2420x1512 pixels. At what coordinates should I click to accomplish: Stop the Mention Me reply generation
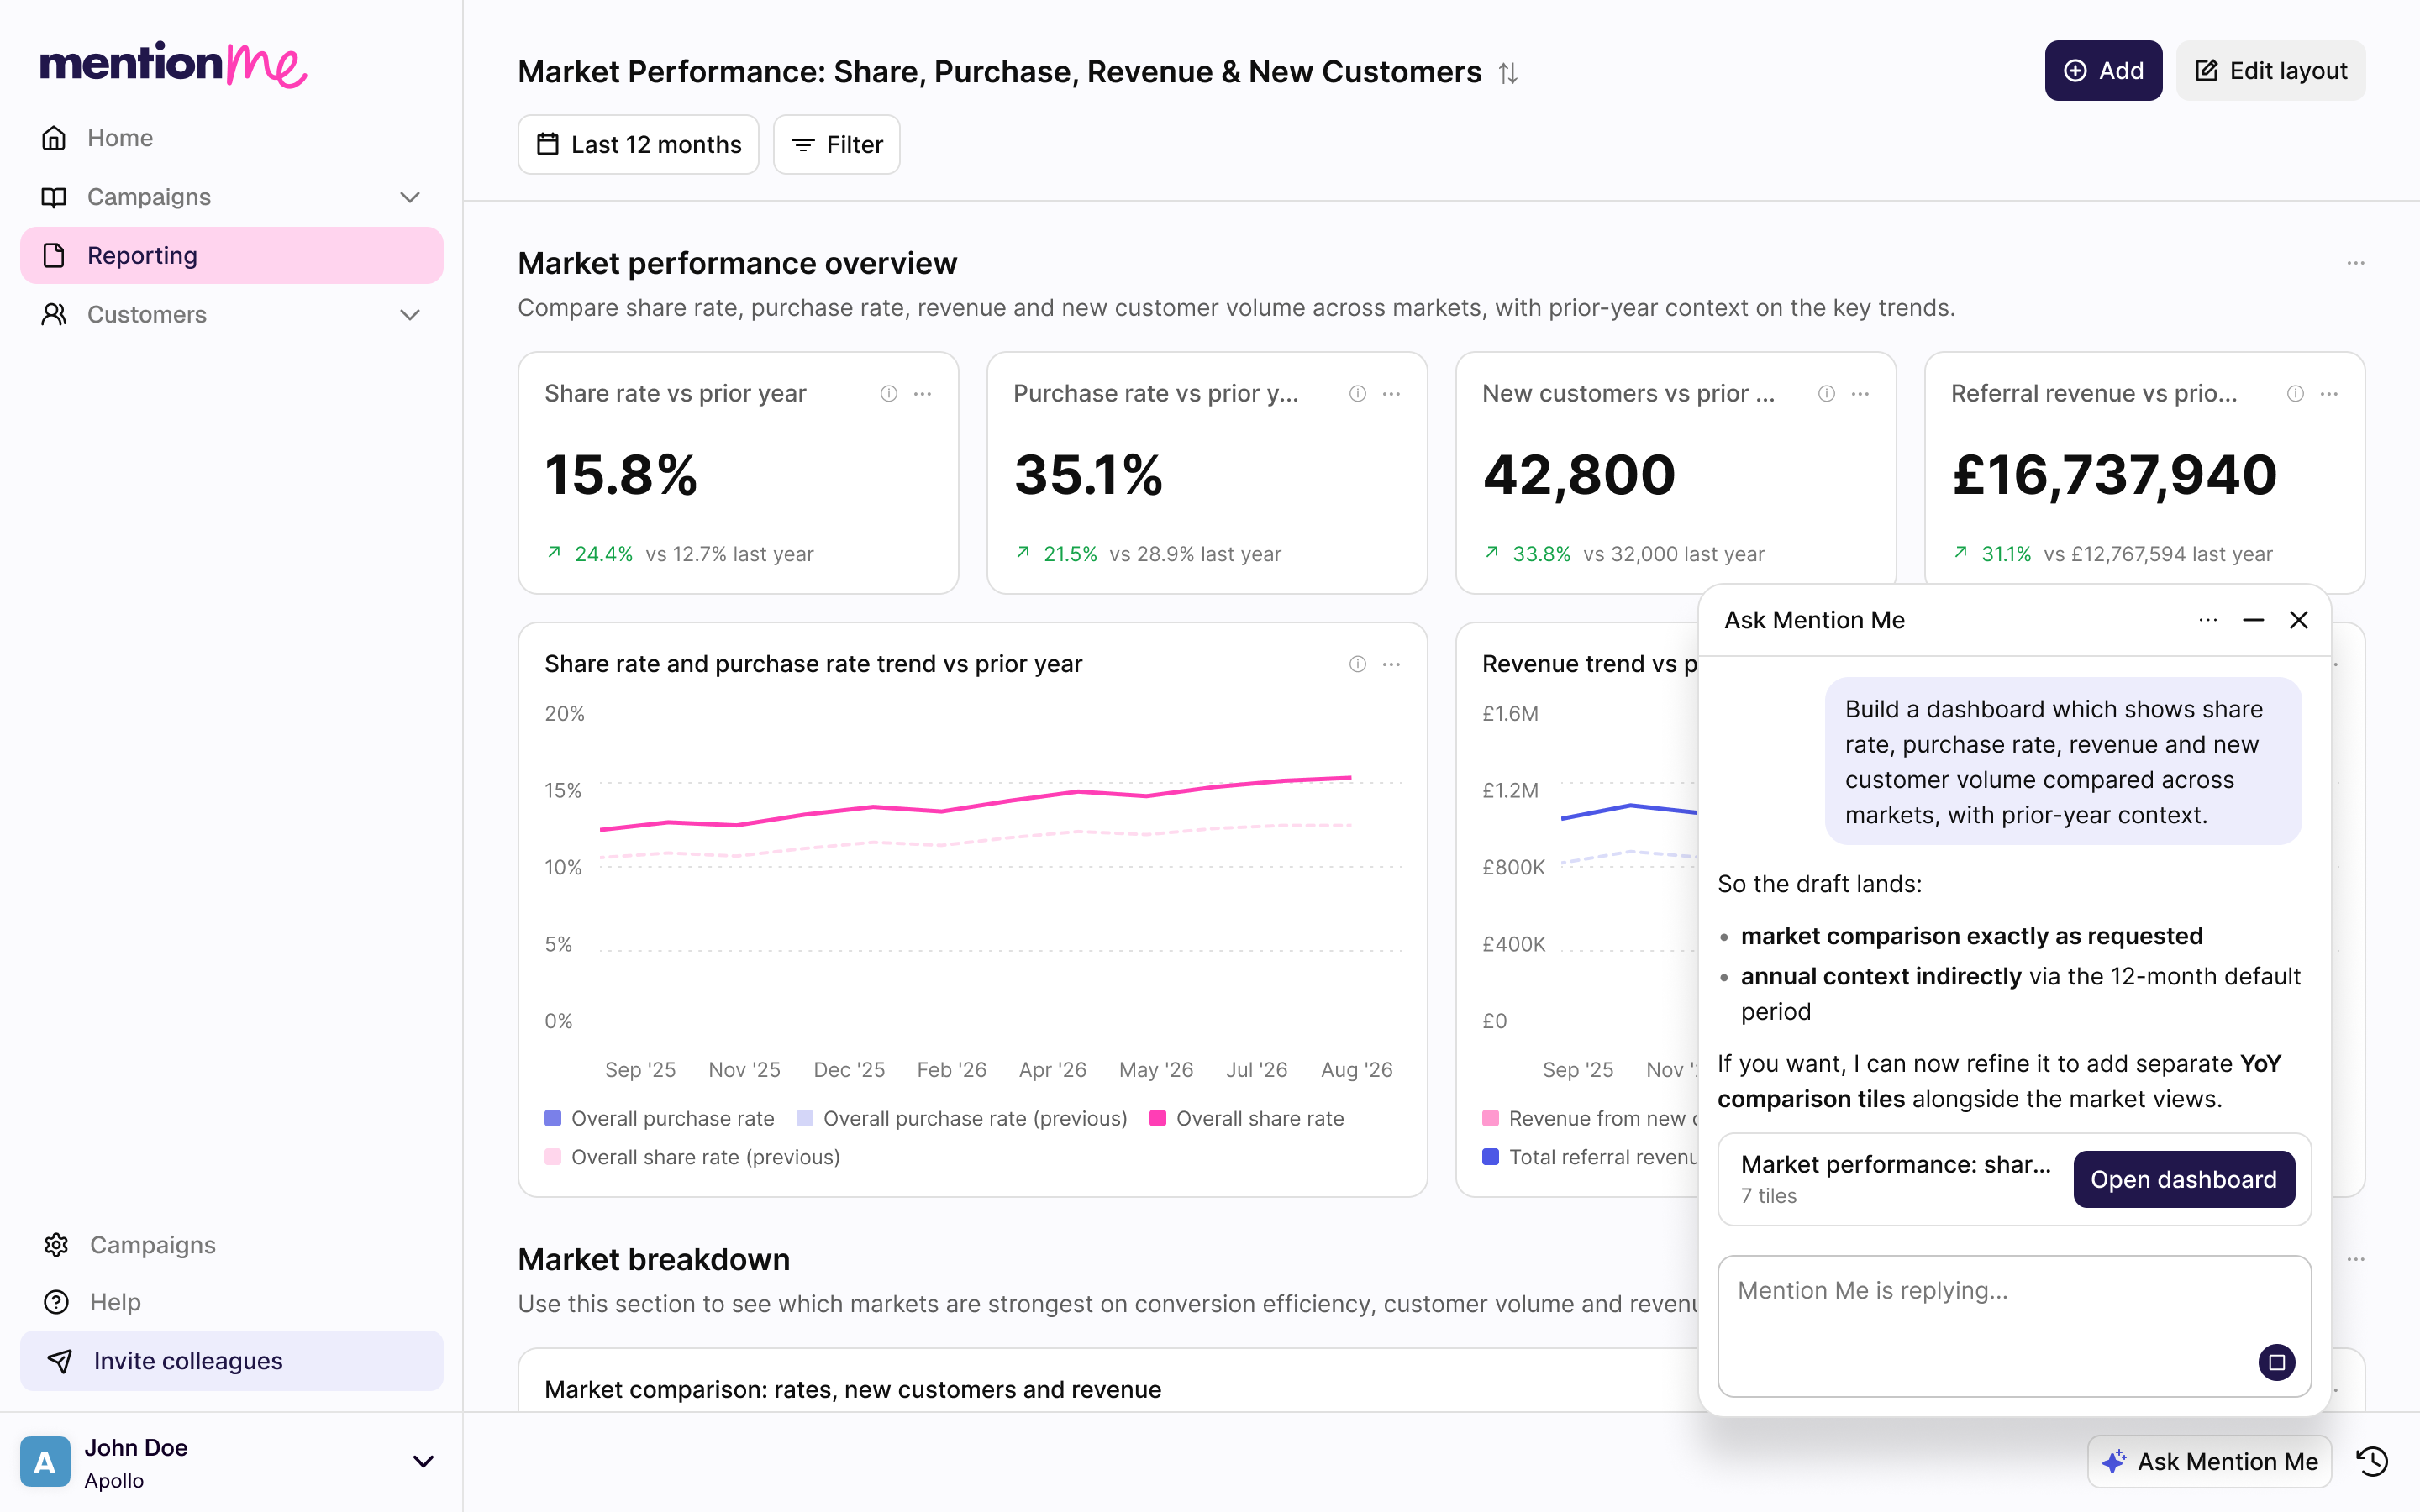[x=2277, y=1362]
